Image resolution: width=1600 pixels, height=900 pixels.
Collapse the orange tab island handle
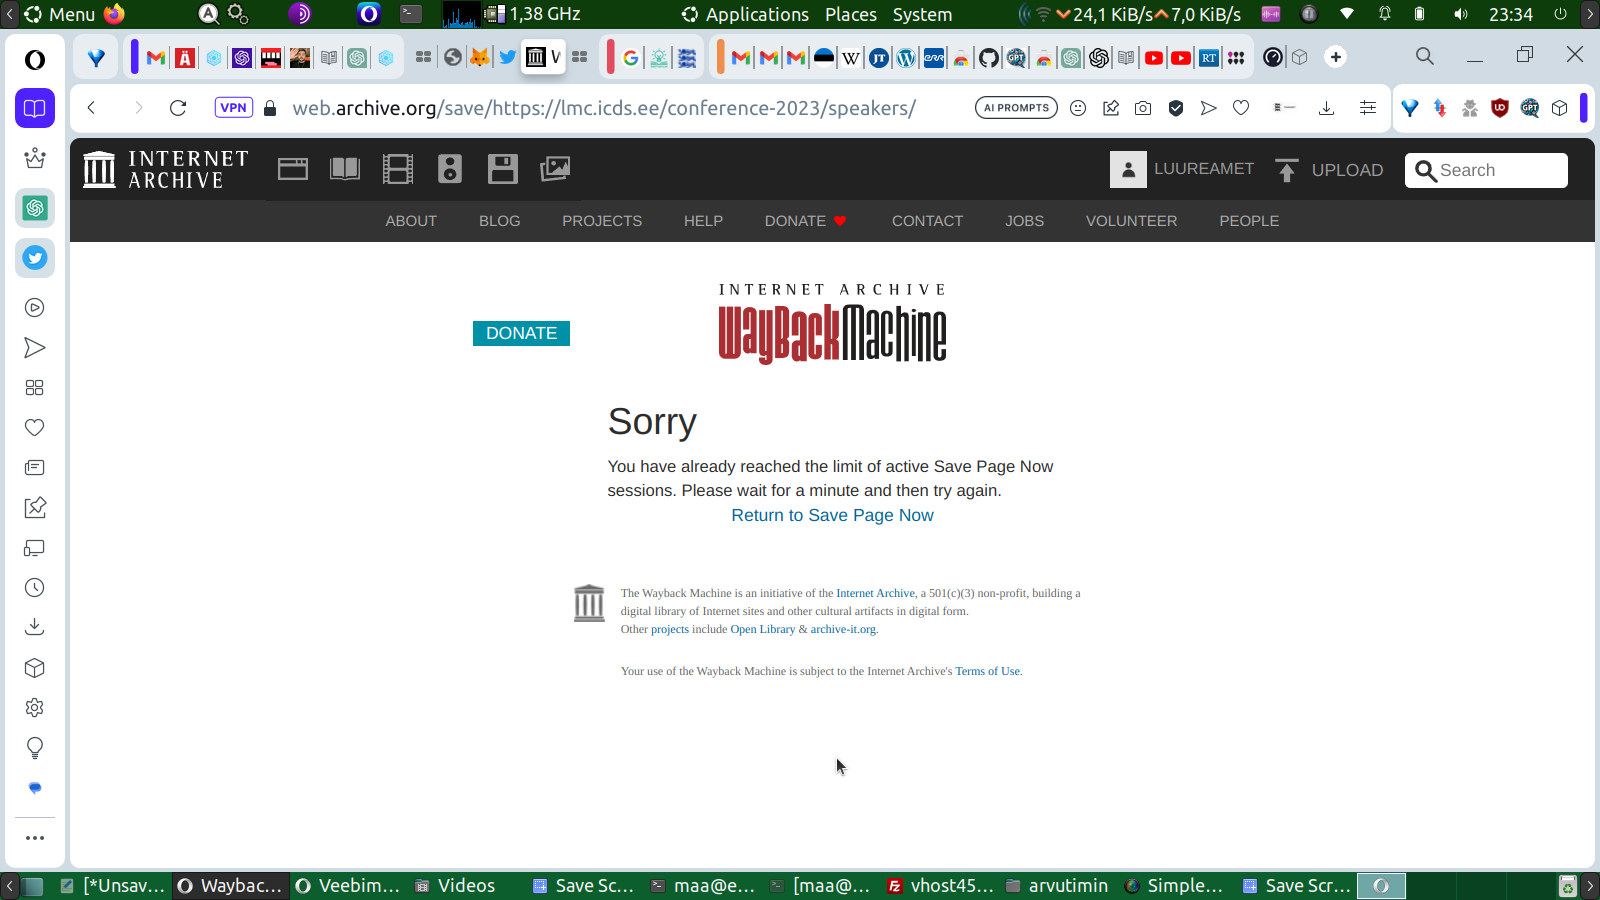pyautogui.click(x=720, y=57)
